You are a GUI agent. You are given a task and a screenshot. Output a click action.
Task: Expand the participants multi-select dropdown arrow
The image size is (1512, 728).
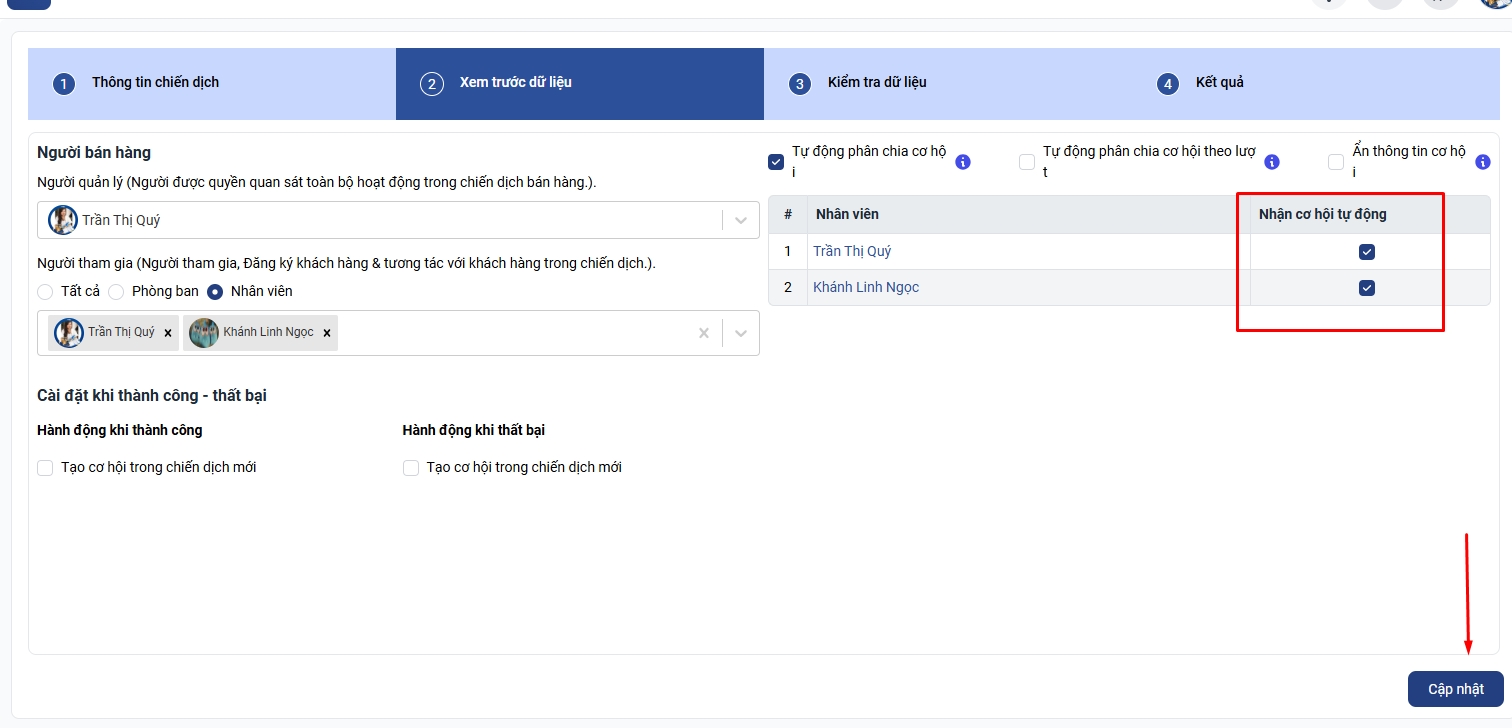pyautogui.click(x=741, y=333)
